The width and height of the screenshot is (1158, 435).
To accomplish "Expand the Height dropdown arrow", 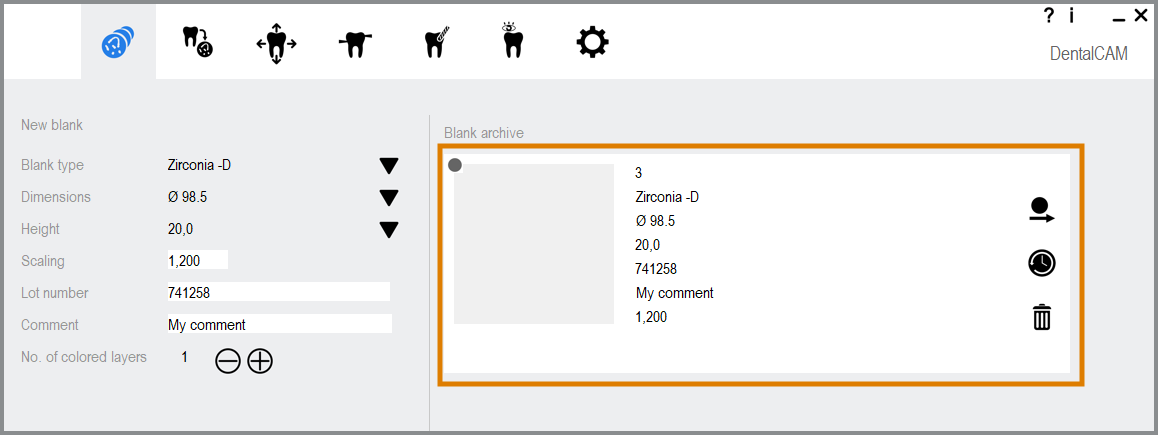I will (389, 230).
